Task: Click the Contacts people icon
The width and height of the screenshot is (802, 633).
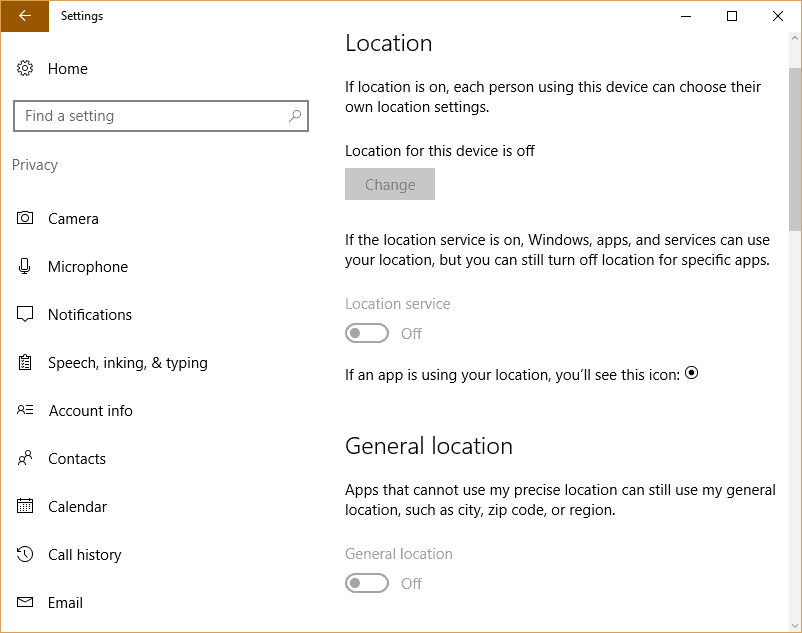Action: coord(25,458)
